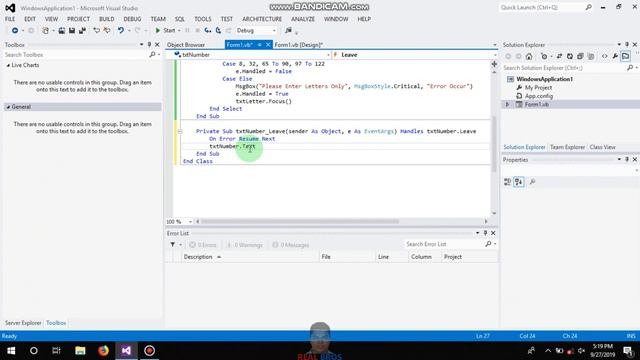This screenshot has width=640, height=360.
Task: Open the BUILD menu
Action: (107, 19)
